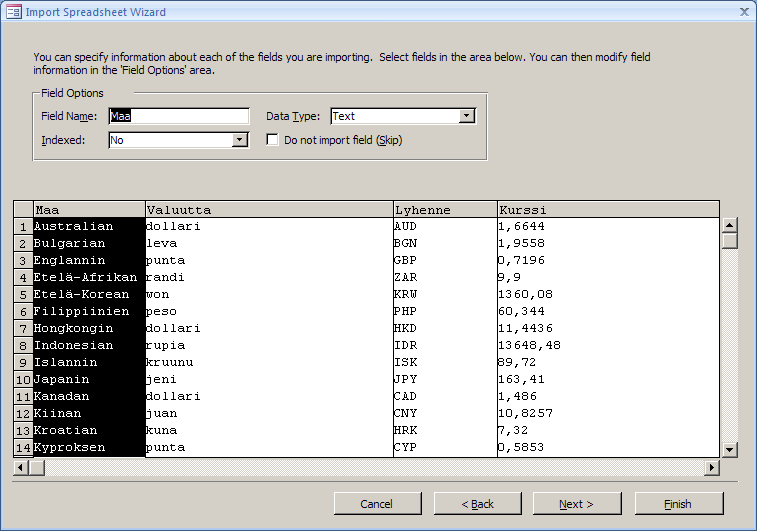
Task: Click the GBP abbreviation cell
Action: tap(445, 260)
